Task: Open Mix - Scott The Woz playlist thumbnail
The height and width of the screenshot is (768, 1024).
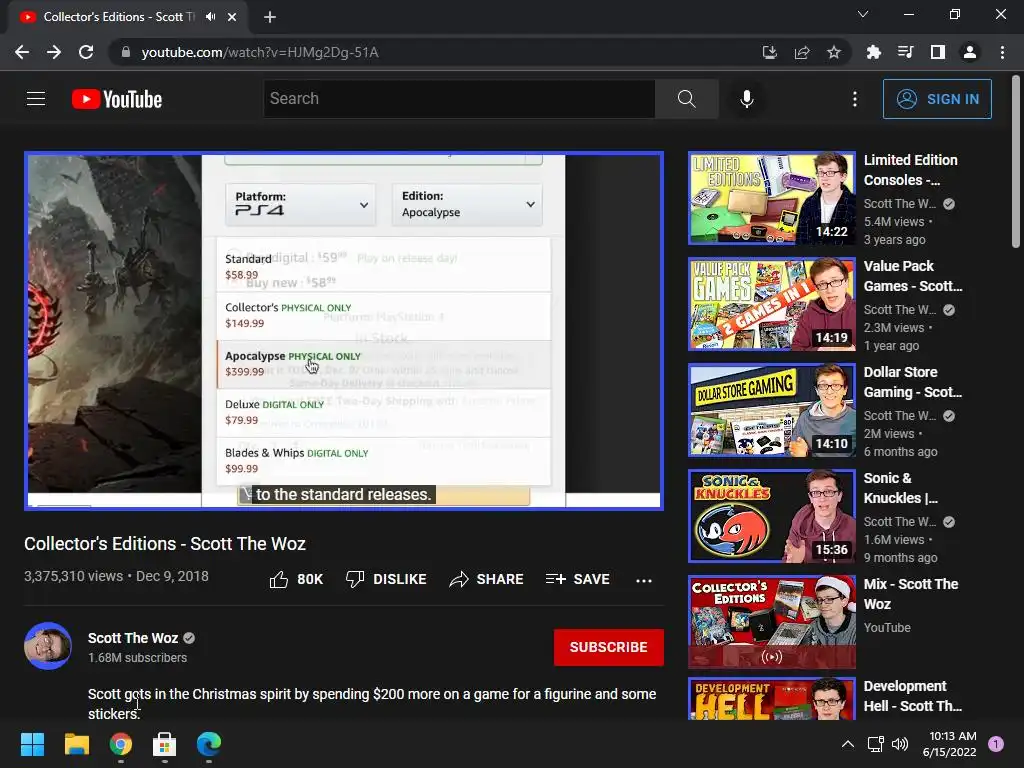Action: click(x=771, y=622)
